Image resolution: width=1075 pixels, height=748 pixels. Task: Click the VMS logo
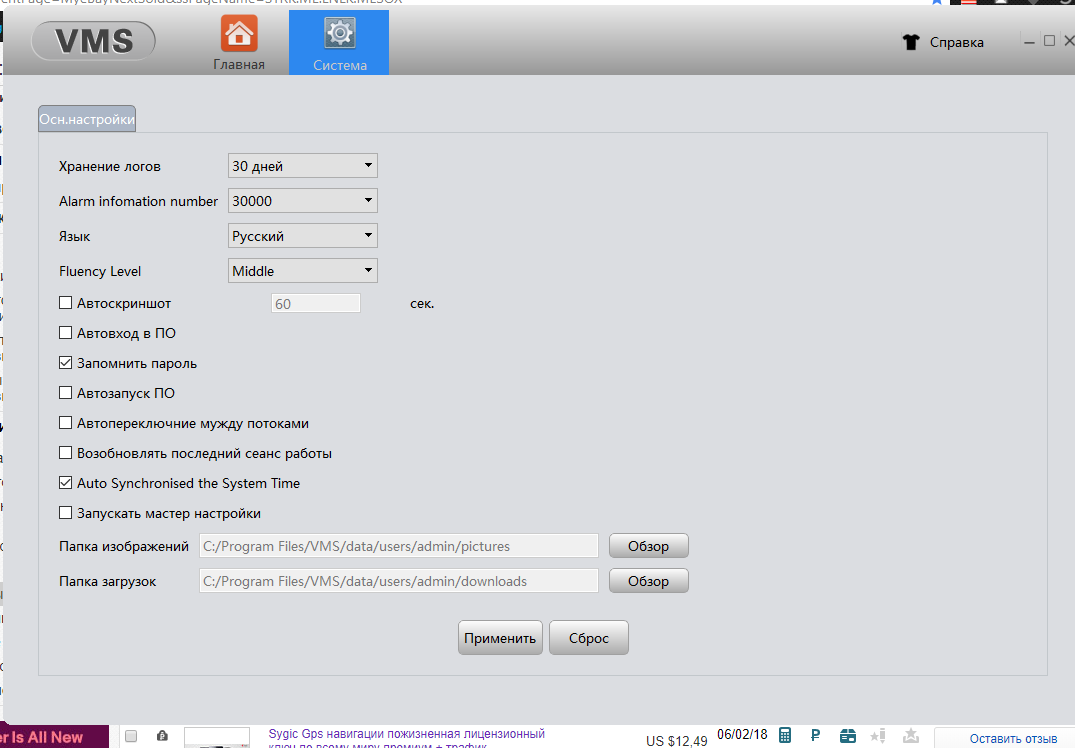(94, 40)
